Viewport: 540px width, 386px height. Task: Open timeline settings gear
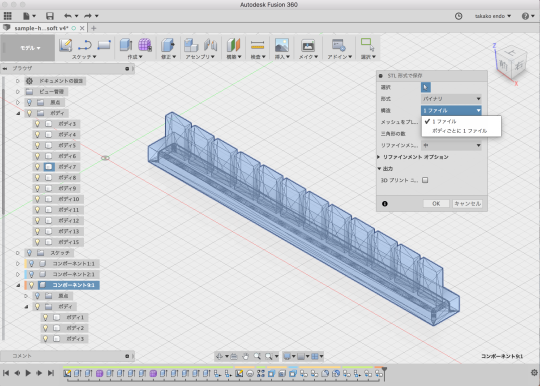point(534,373)
